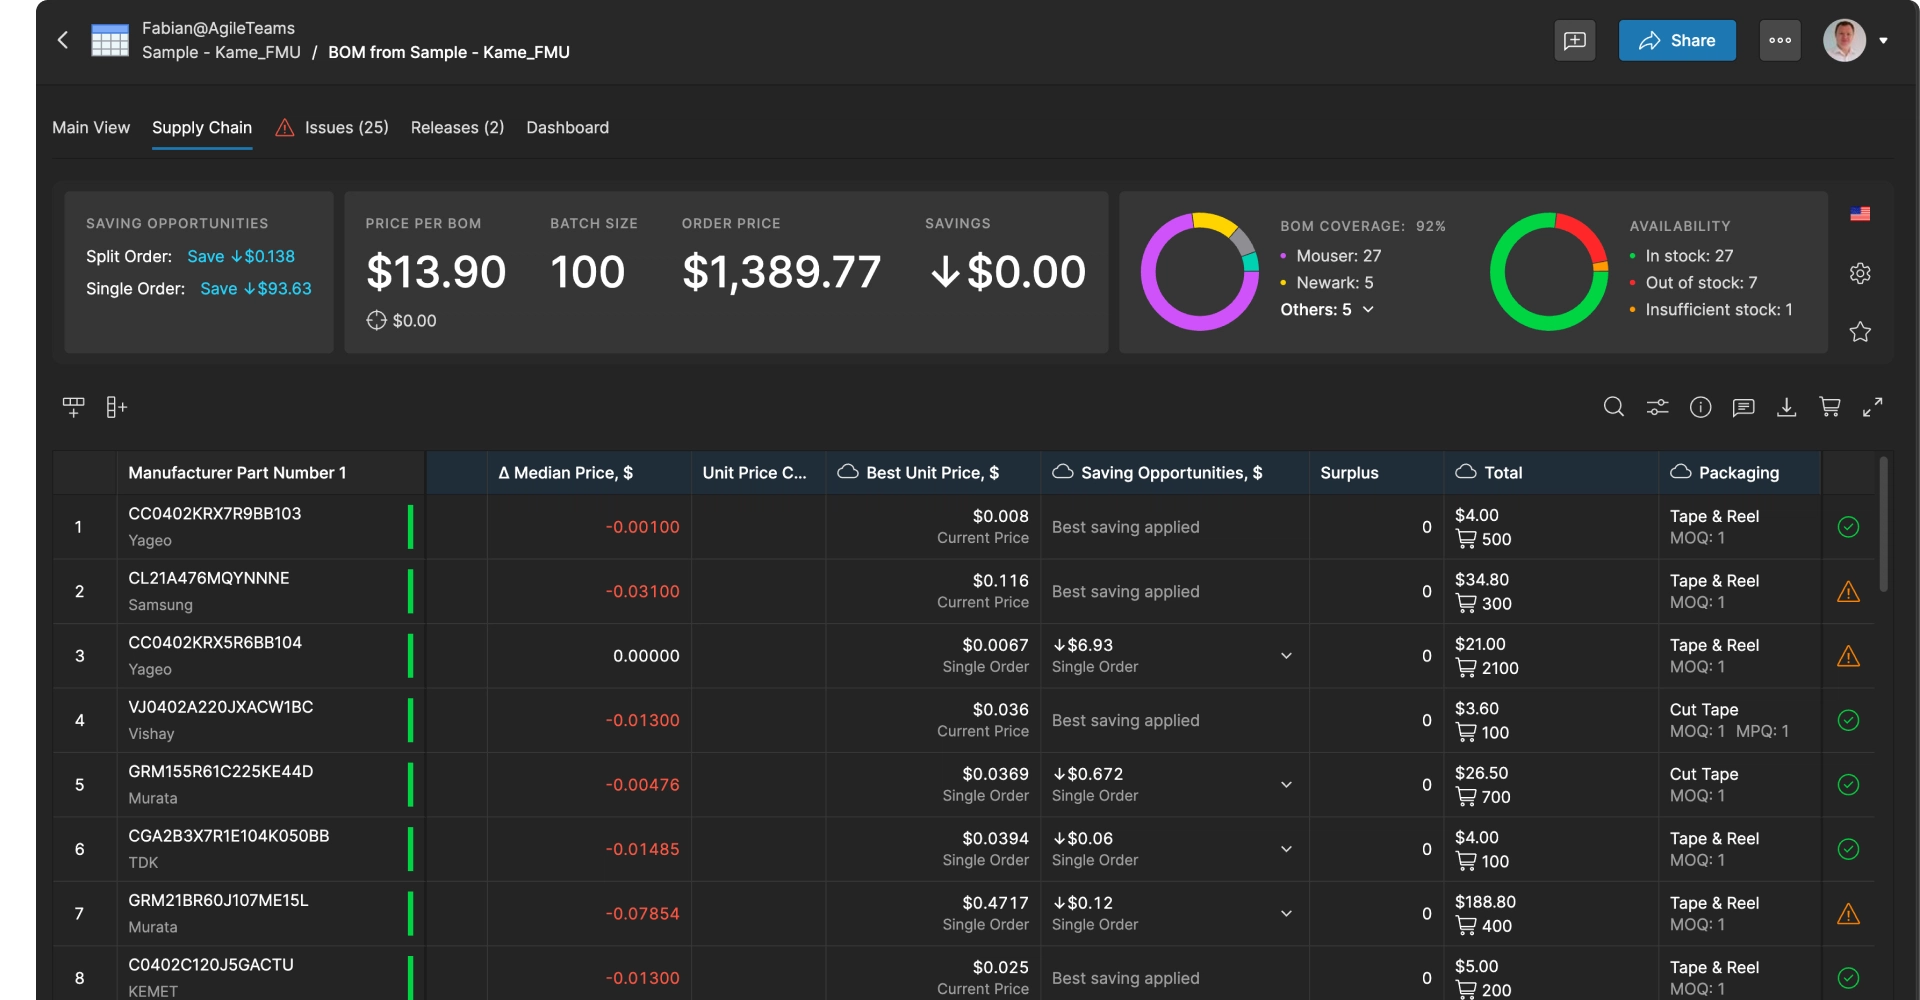
Task: Expand saving options for CC0402KRX5R6BB104
Action: pyautogui.click(x=1287, y=656)
